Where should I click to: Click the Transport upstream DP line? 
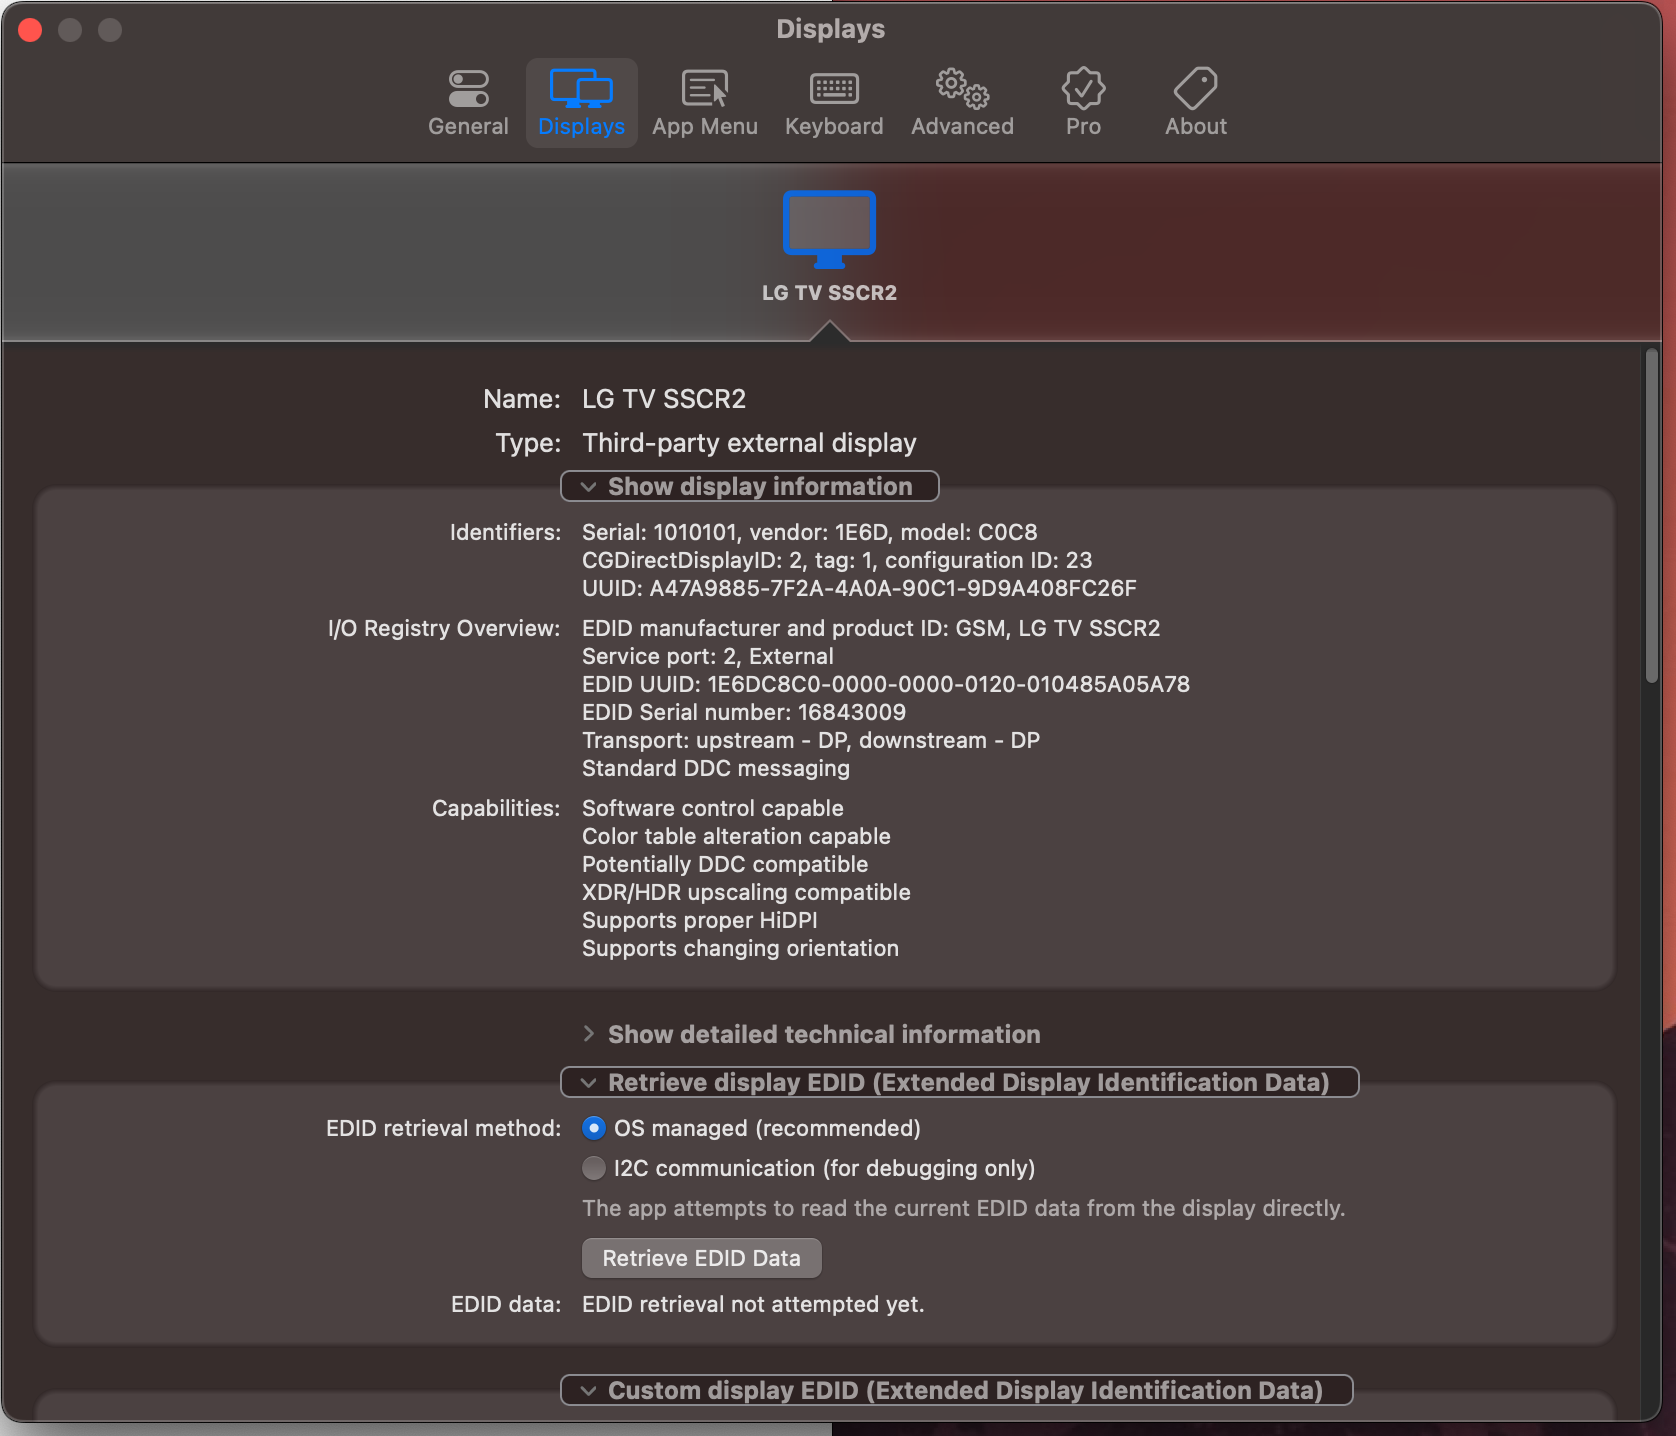[x=811, y=740]
